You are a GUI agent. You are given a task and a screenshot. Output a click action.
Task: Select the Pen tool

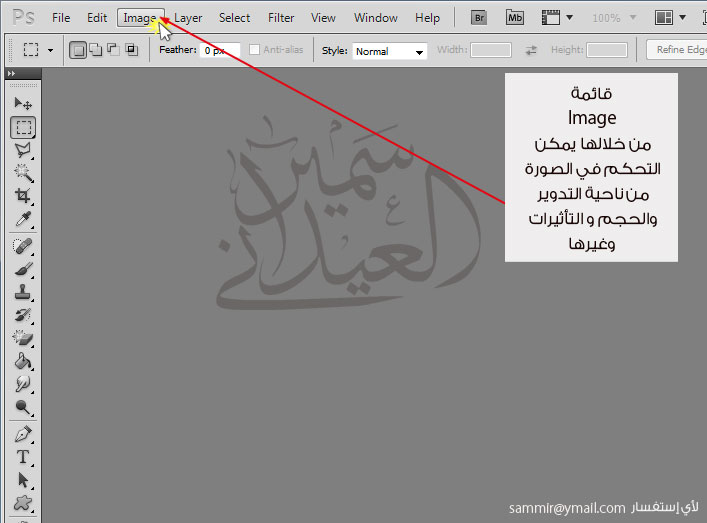23,434
